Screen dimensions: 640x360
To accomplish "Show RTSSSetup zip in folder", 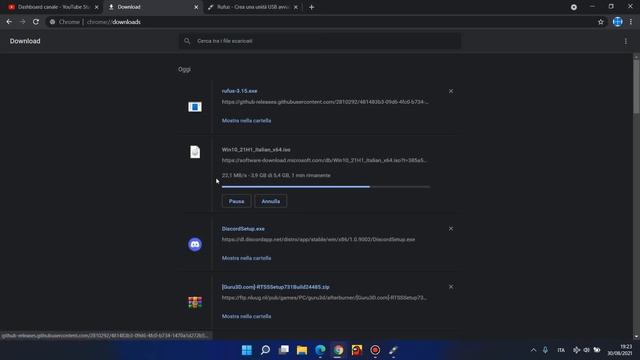I will [x=246, y=316].
